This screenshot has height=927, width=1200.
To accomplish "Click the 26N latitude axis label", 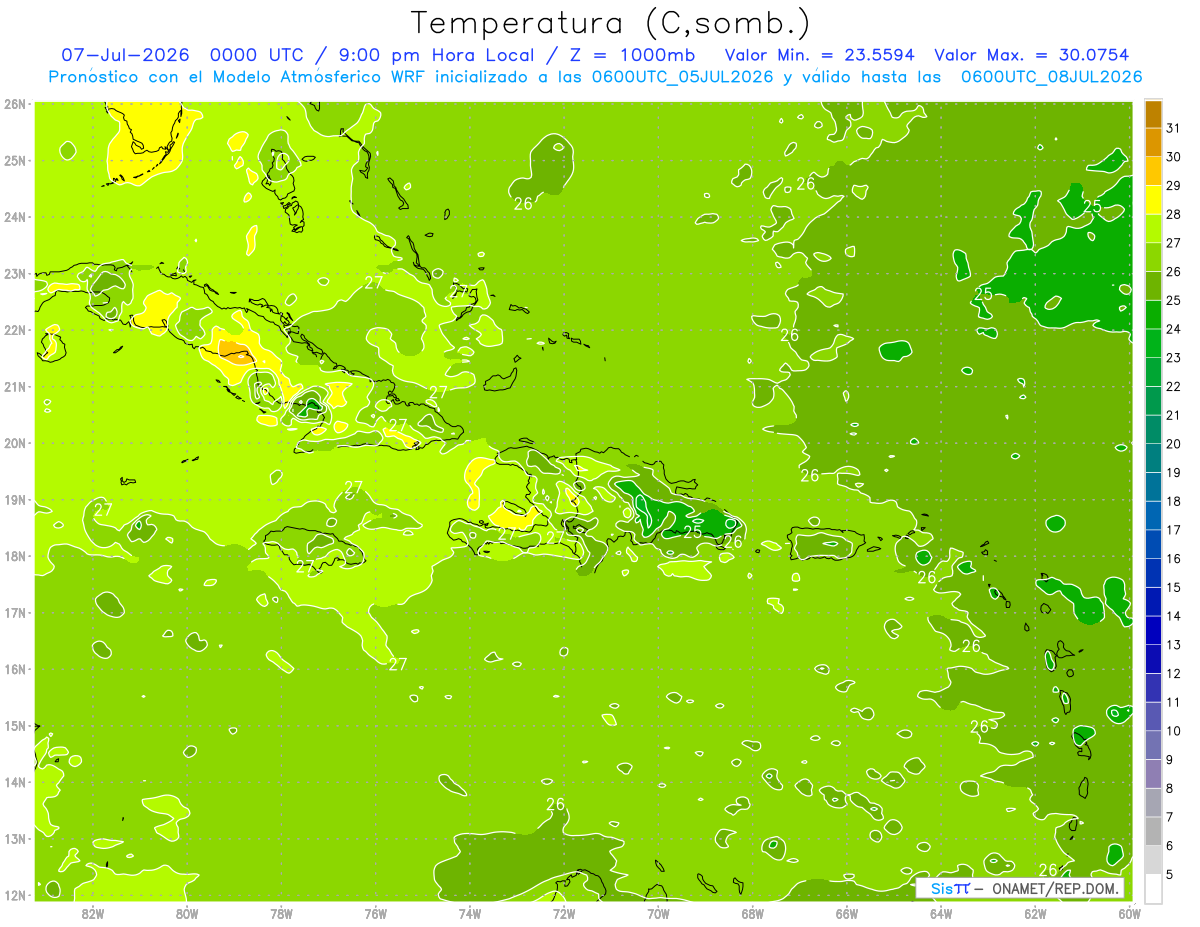I will (14, 103).
